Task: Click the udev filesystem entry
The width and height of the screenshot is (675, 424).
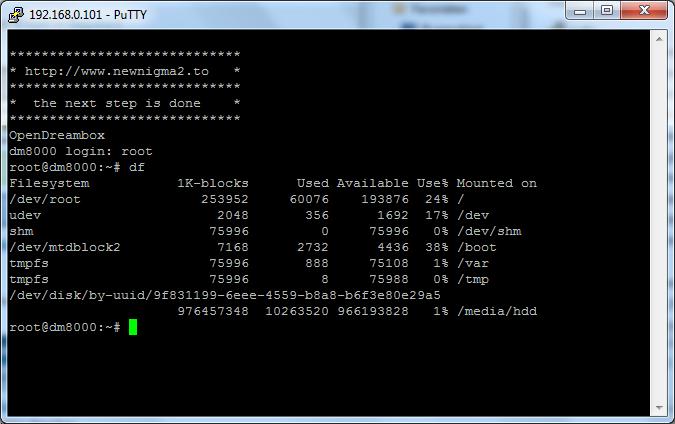Action: coord(25,215)
